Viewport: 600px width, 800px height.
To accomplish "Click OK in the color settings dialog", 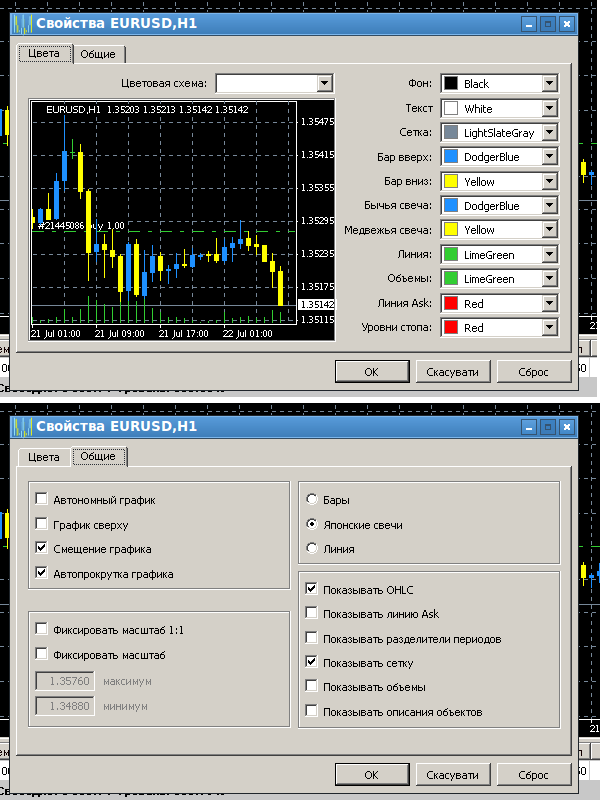I will pyautogui.click(x=372, y=371).
